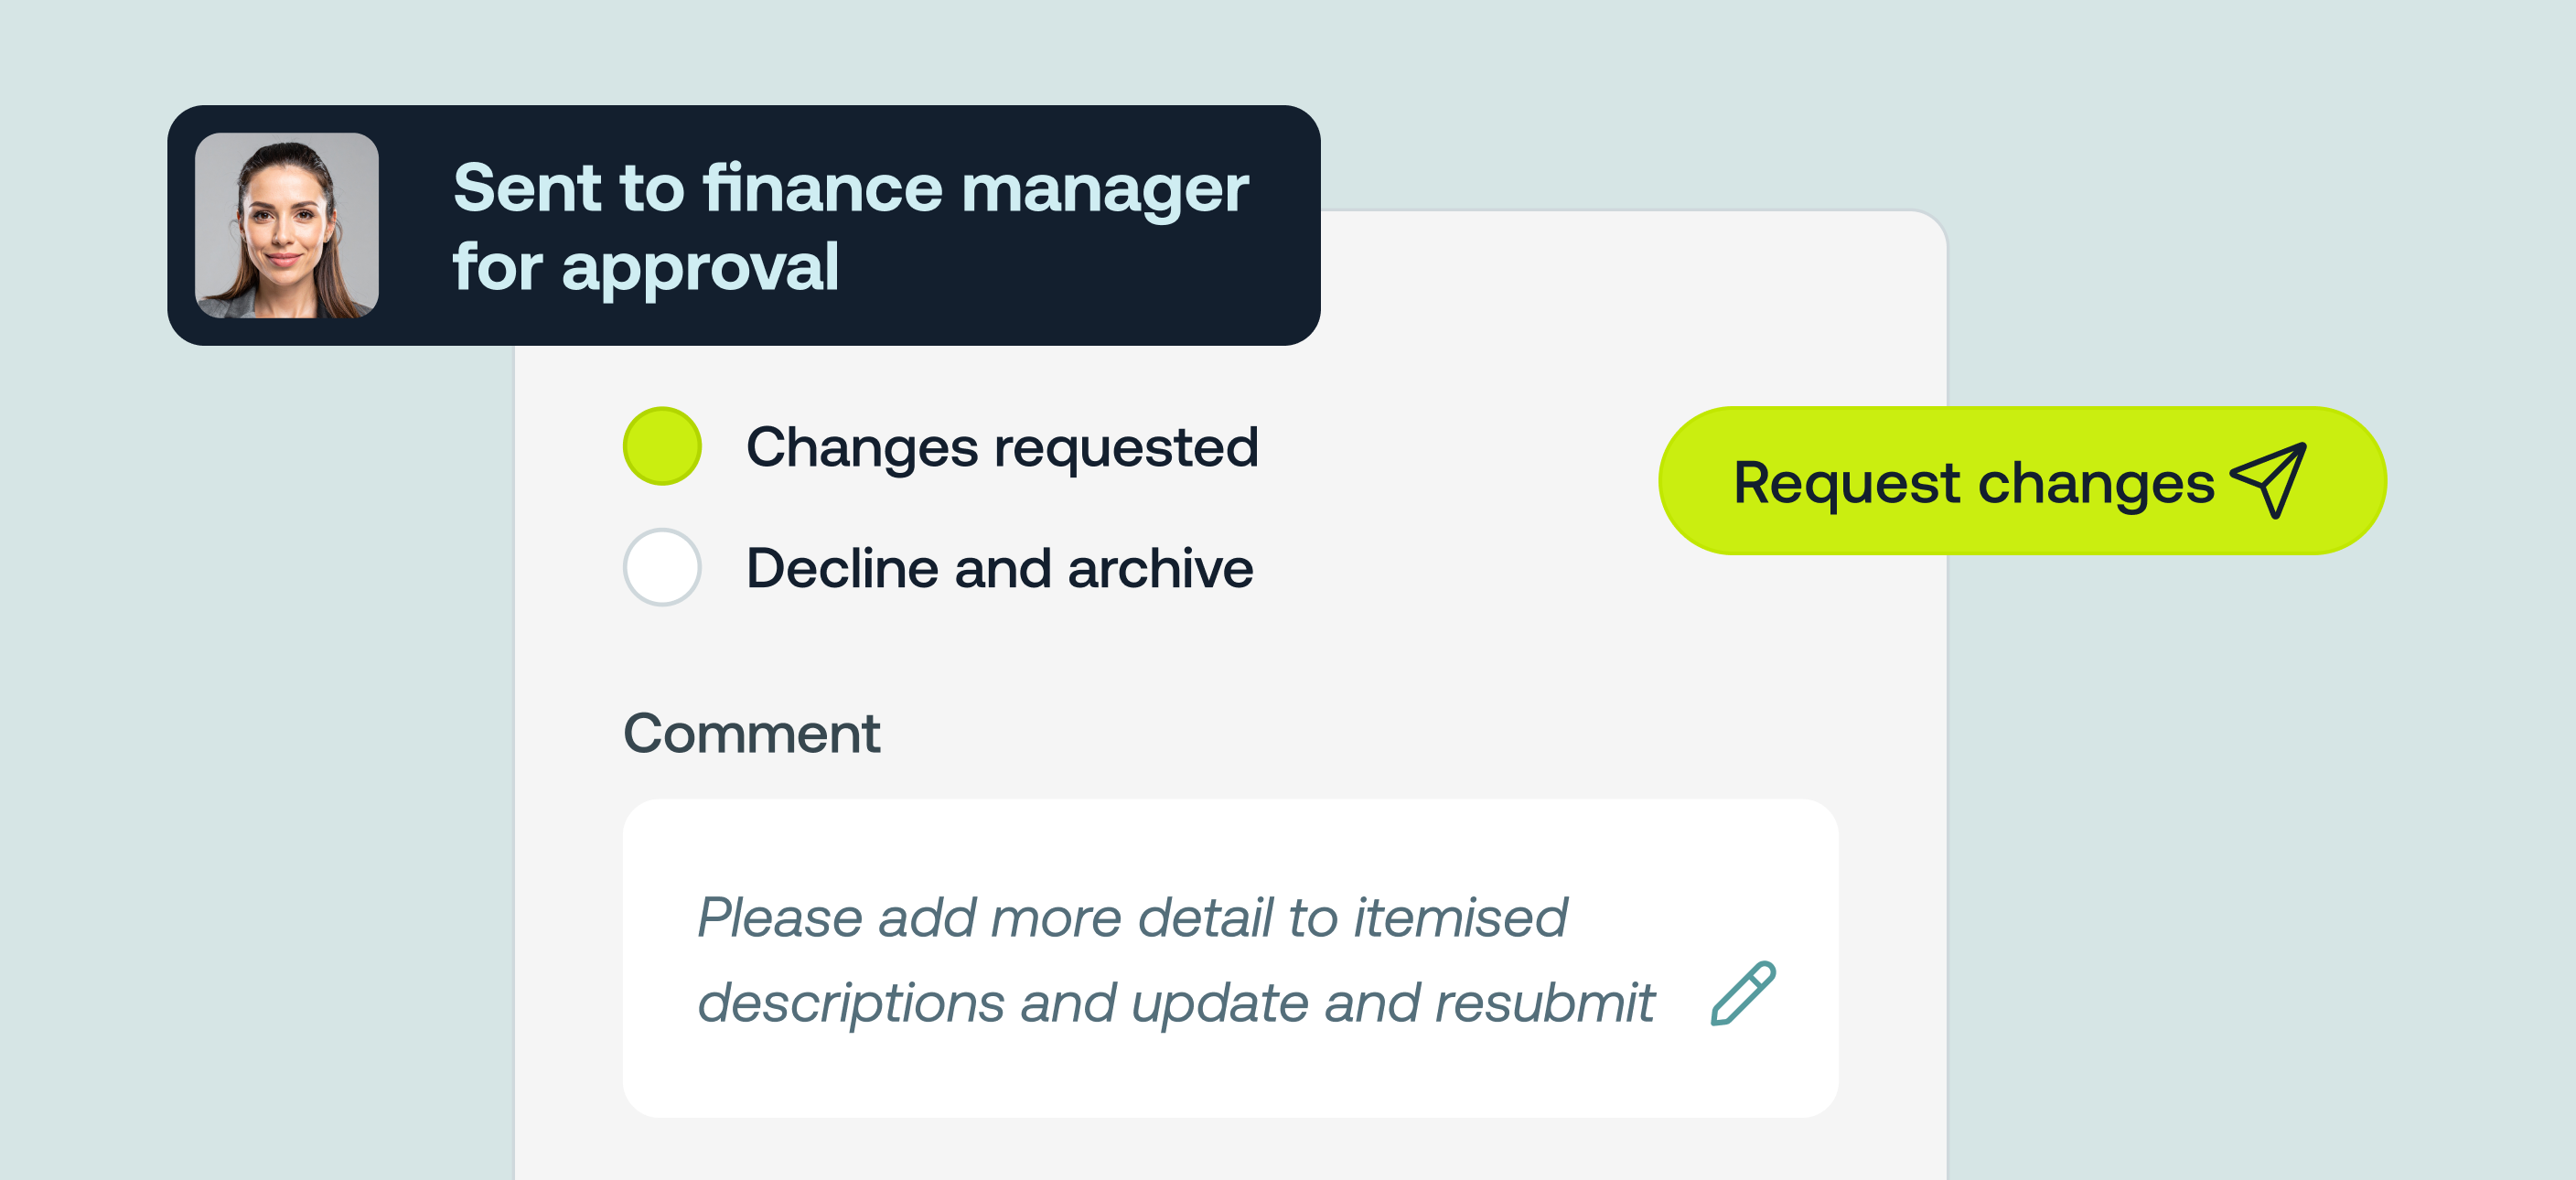Click the pencil edit icon in comment box
The image size is (2576, 1180).
pyautogui.click(x=1743, y=993)
